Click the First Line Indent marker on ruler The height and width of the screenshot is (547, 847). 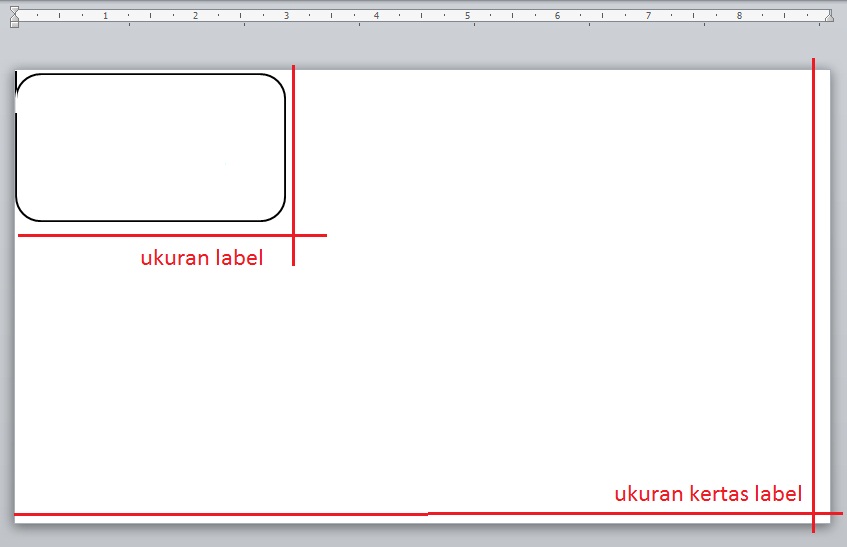click(15, 10)
